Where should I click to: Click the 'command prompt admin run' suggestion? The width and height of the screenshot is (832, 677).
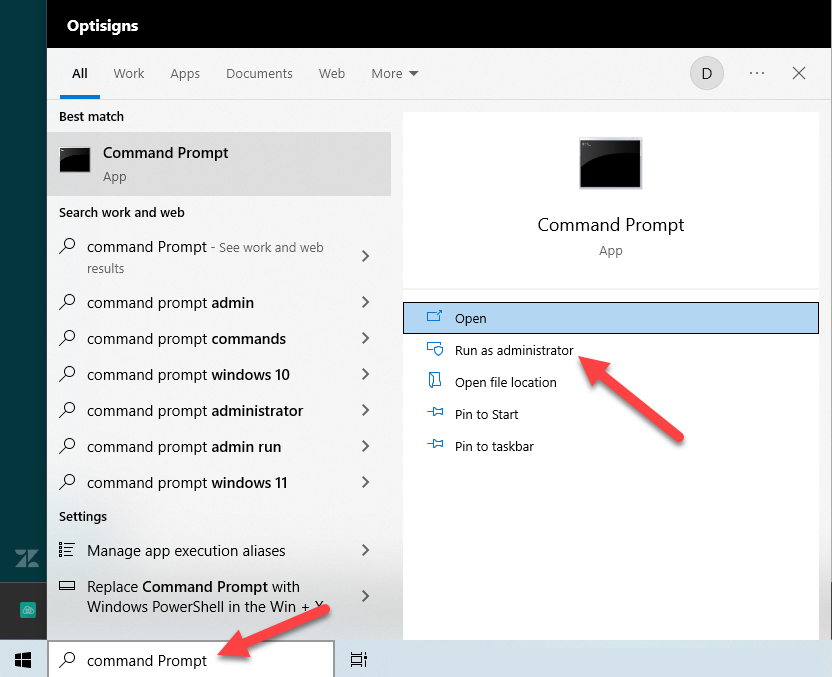219,447
